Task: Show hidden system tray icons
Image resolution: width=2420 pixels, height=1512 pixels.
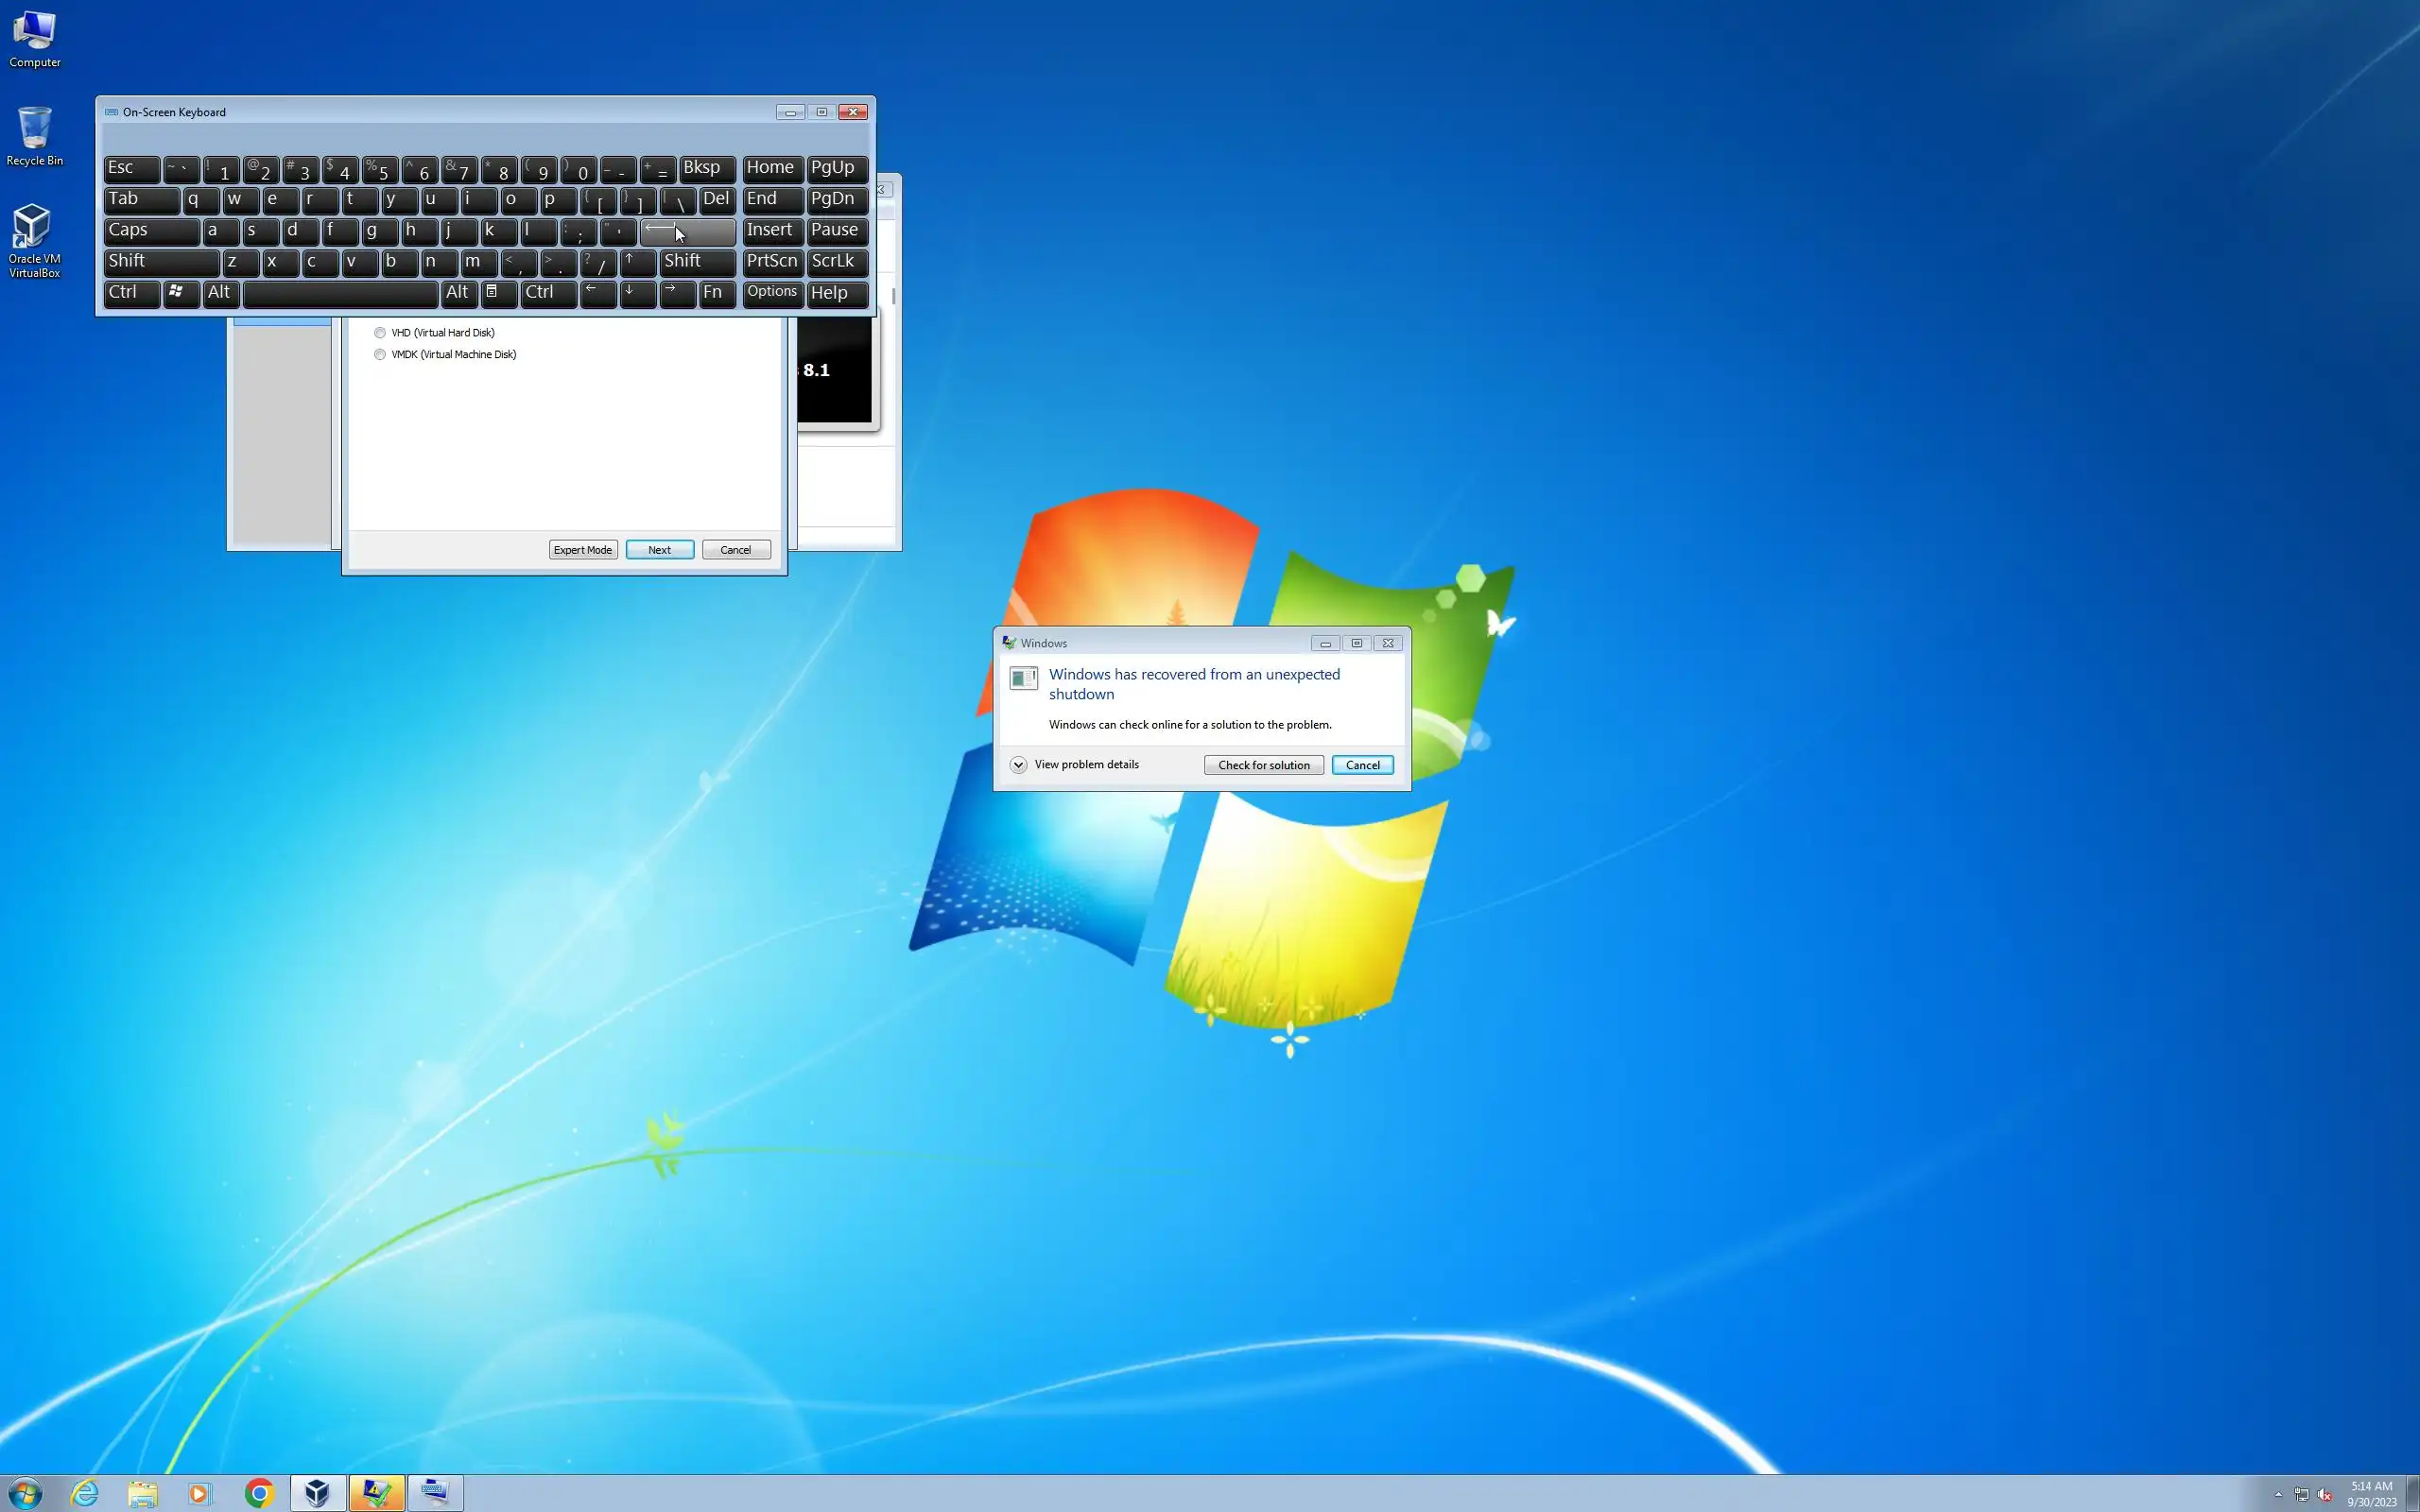Action: [x=2278, y=1494]
